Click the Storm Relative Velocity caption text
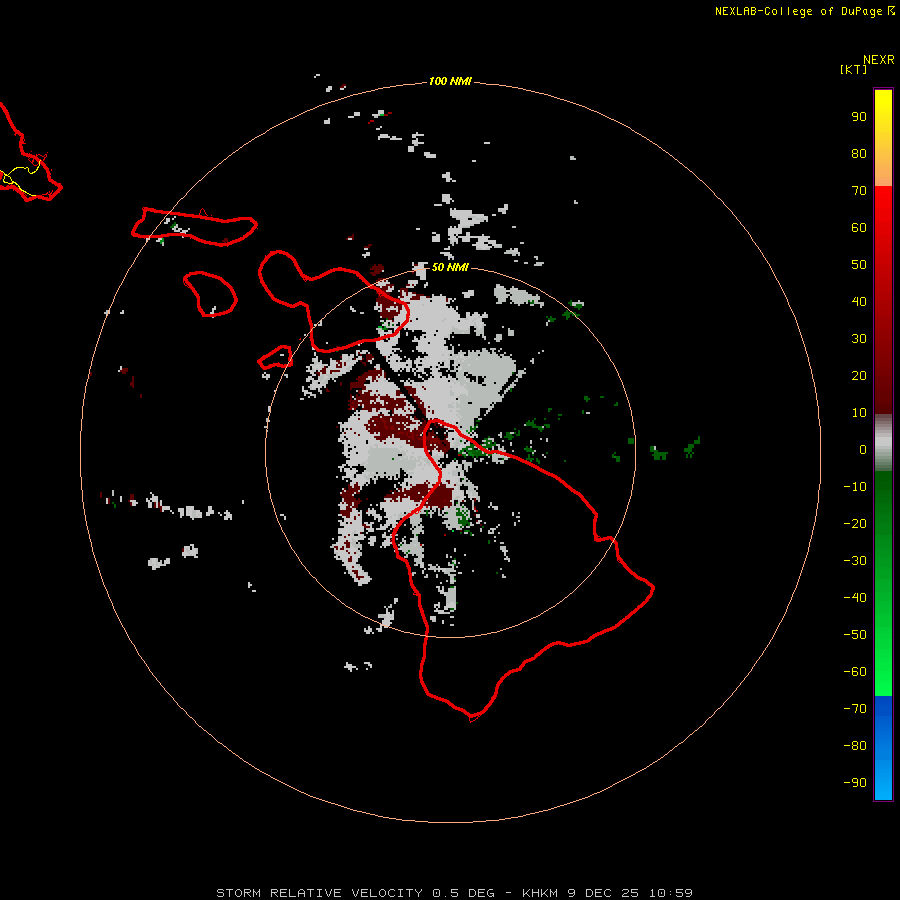 [455, 893]
